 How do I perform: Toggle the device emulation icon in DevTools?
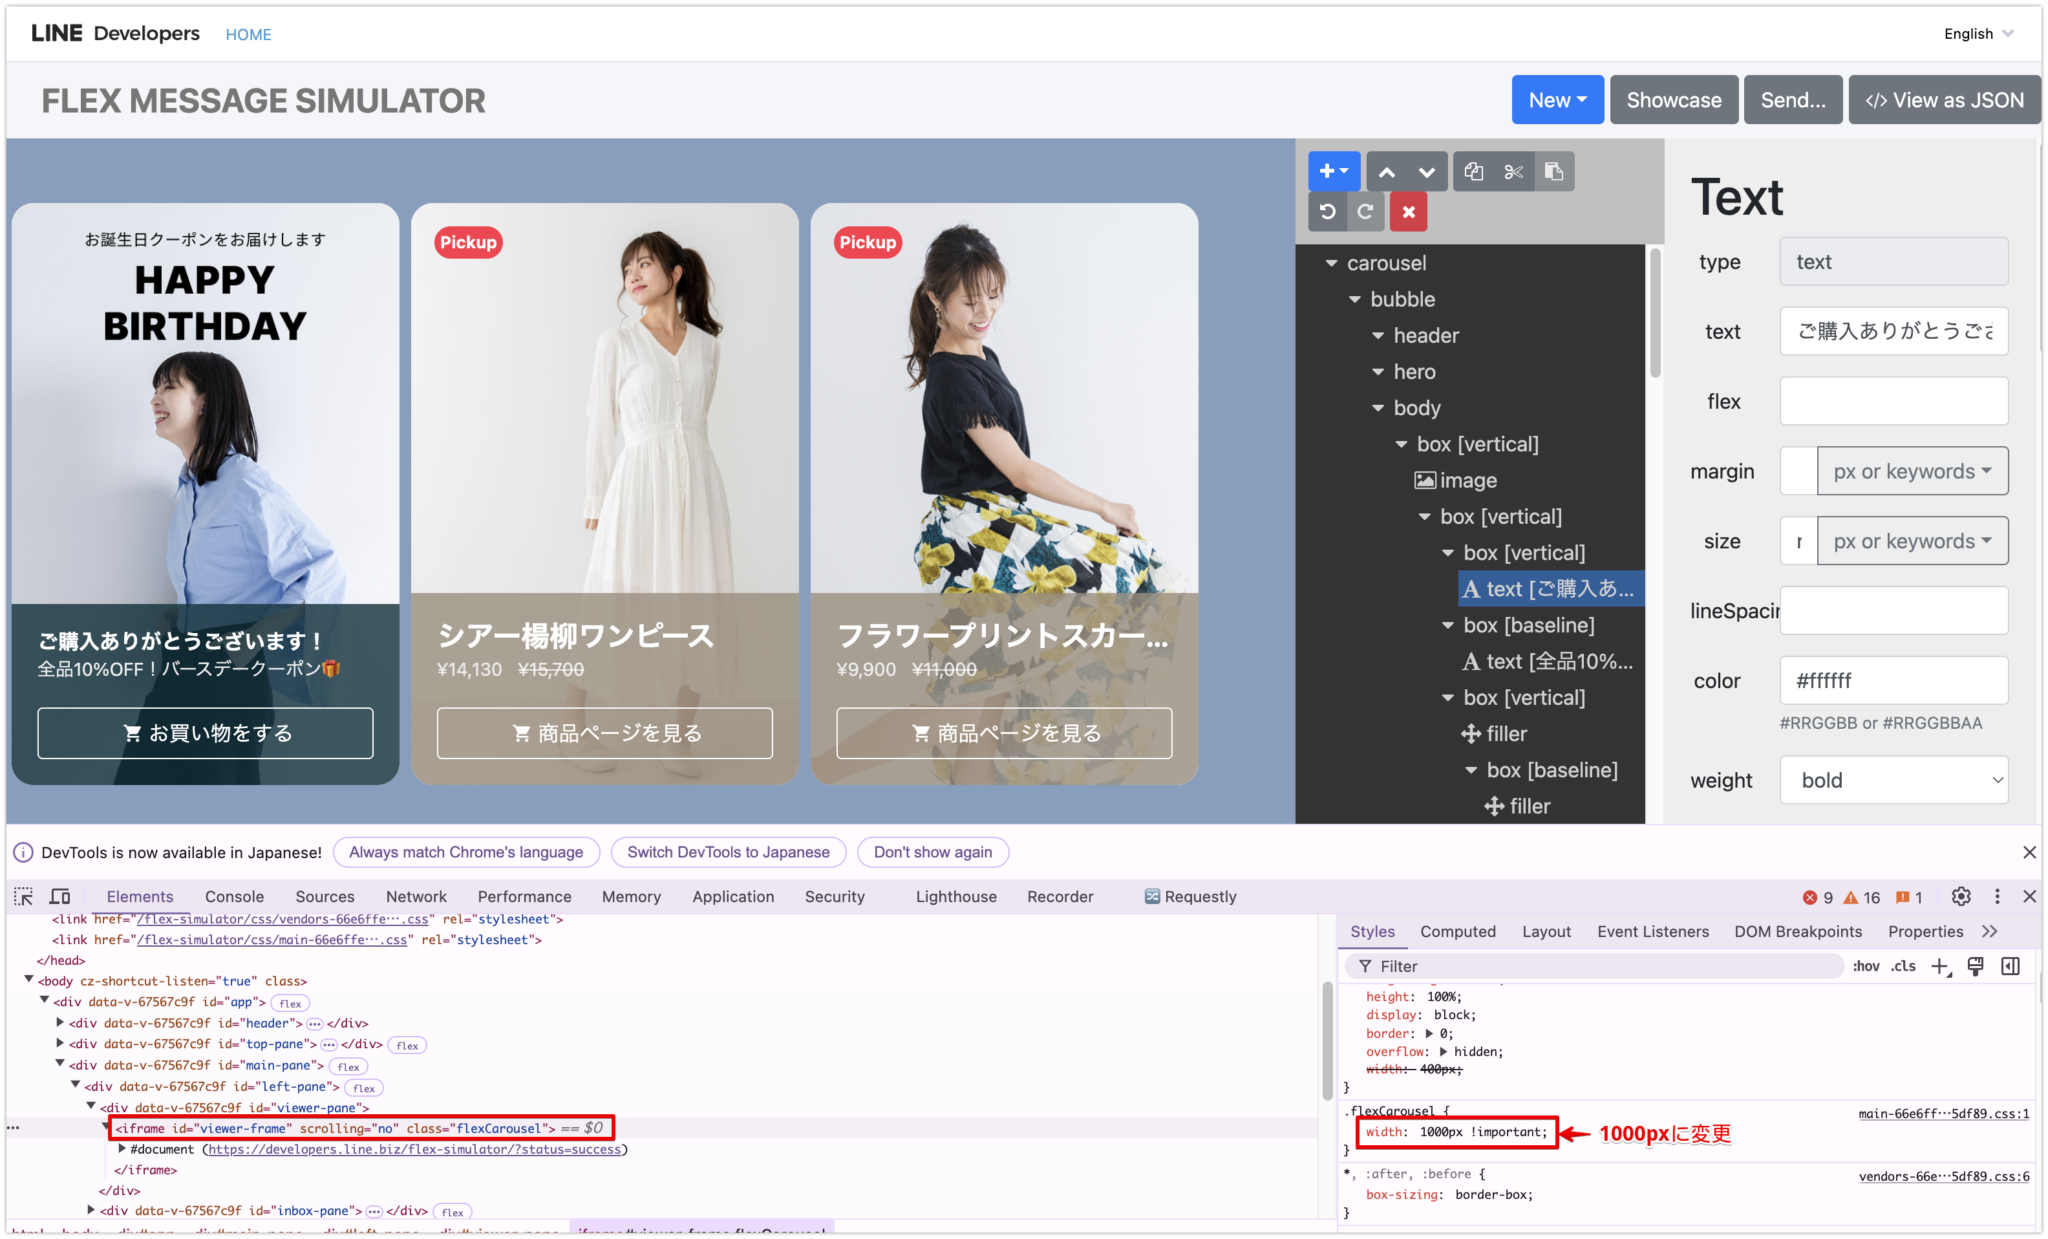pyautogui.click(x=60, y=896)
